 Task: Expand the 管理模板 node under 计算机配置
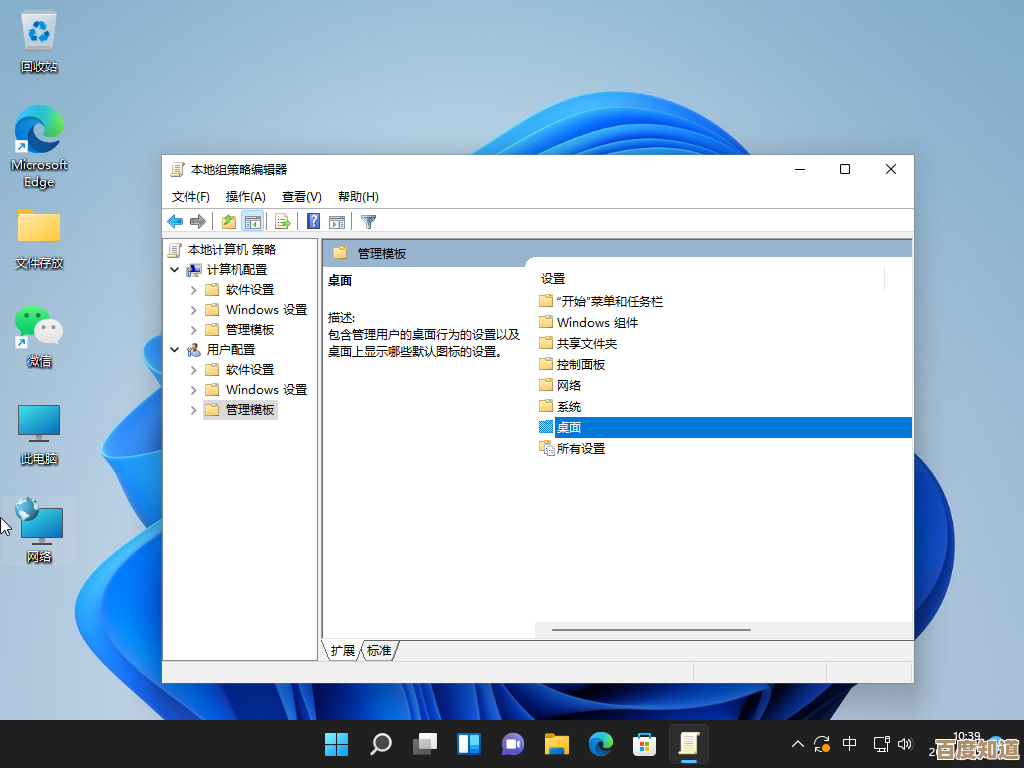pos(192,329)
